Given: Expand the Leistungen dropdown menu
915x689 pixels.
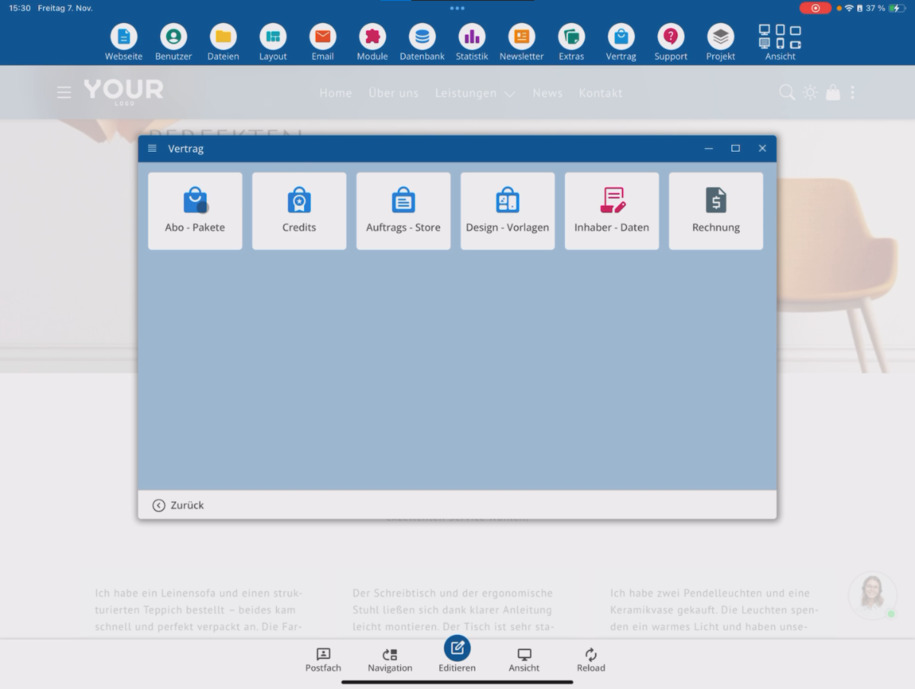Looking at the screenshot, I should (475, 93).
